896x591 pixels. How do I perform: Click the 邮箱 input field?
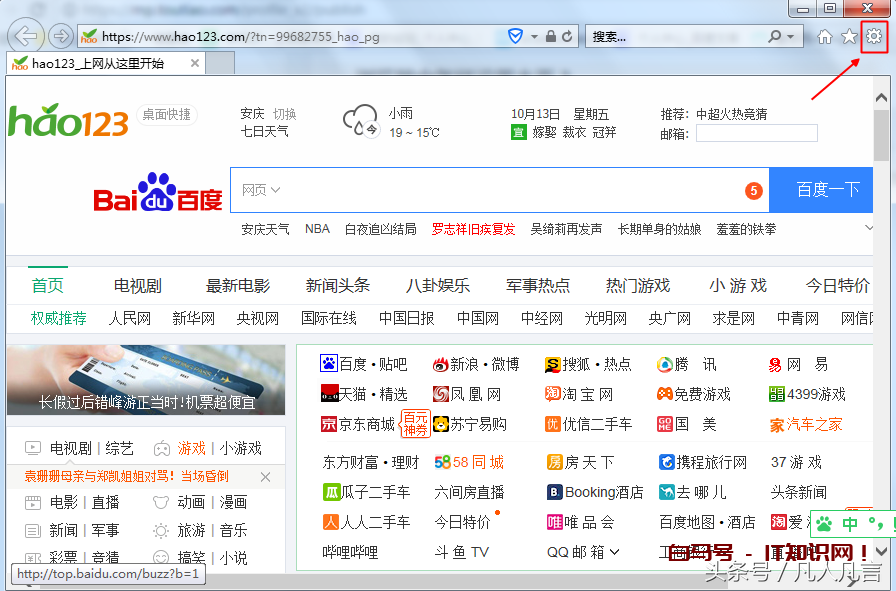click(x=756, y=133)
